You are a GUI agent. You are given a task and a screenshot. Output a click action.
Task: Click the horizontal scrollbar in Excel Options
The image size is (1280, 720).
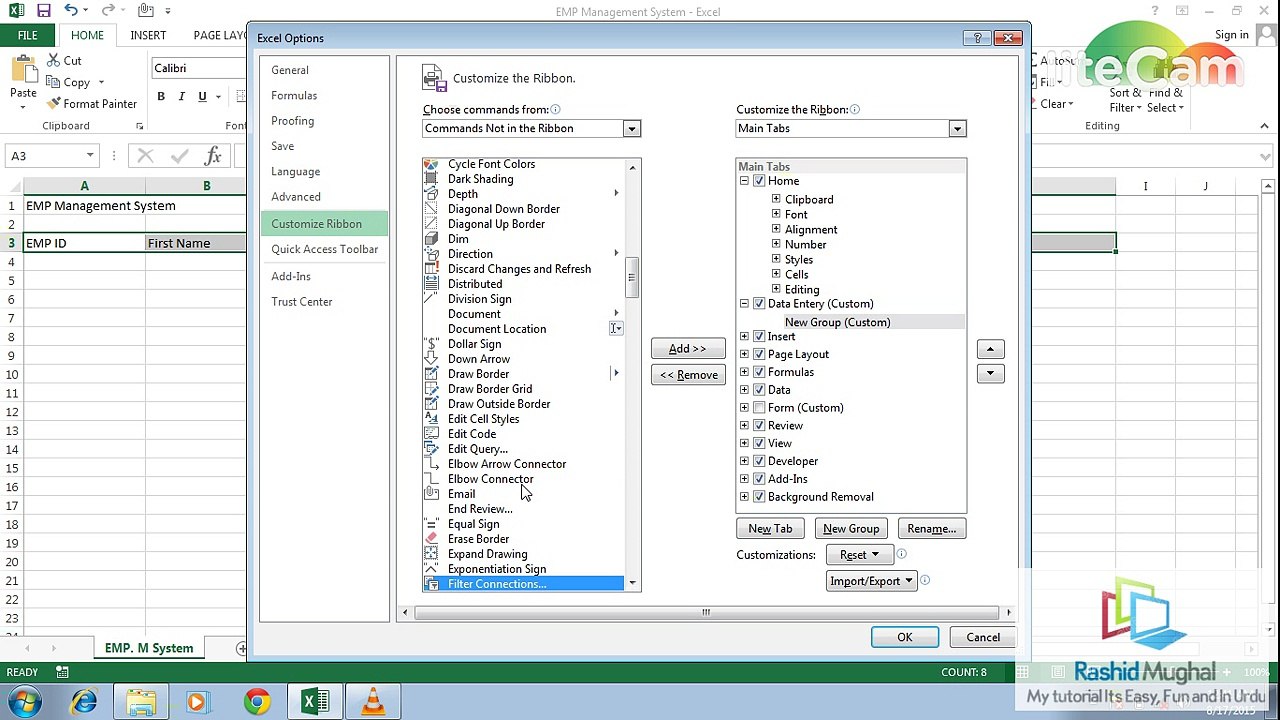click(706, 612)
